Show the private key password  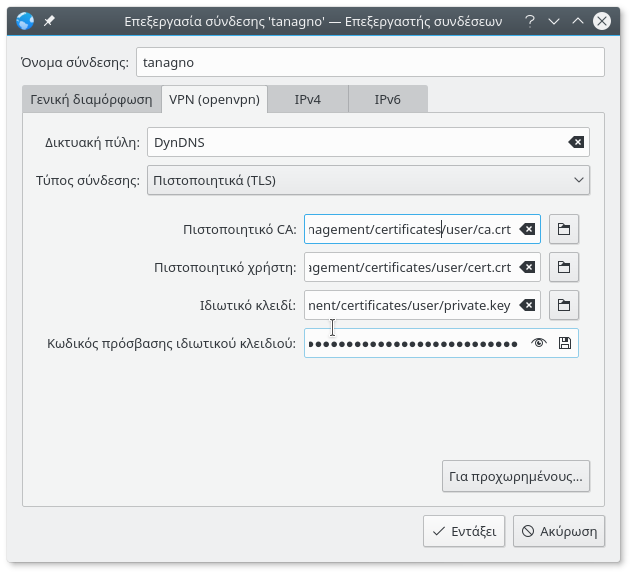[x=539, y=343]
